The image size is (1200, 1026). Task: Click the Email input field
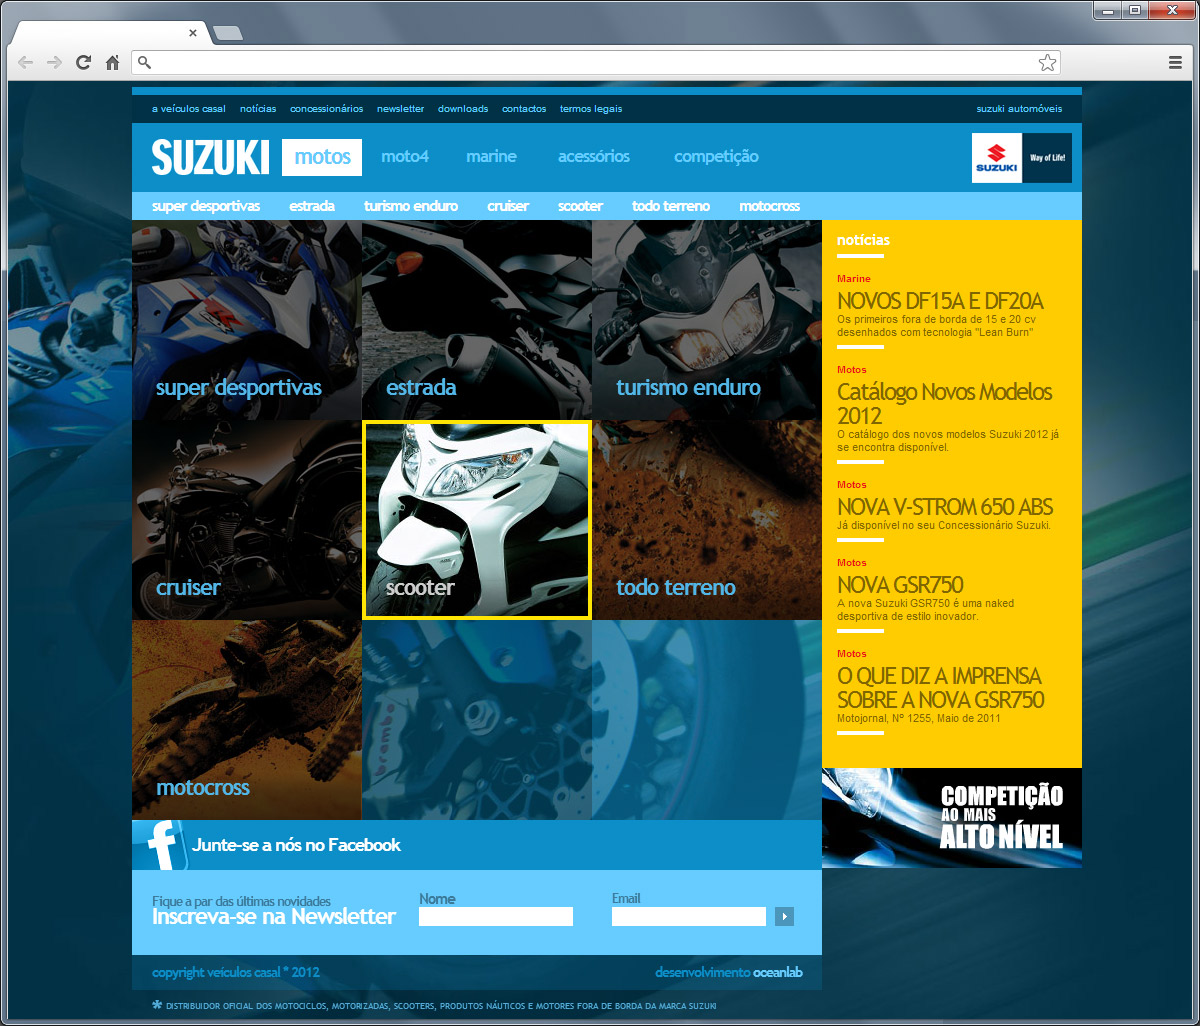pos(688,916)
